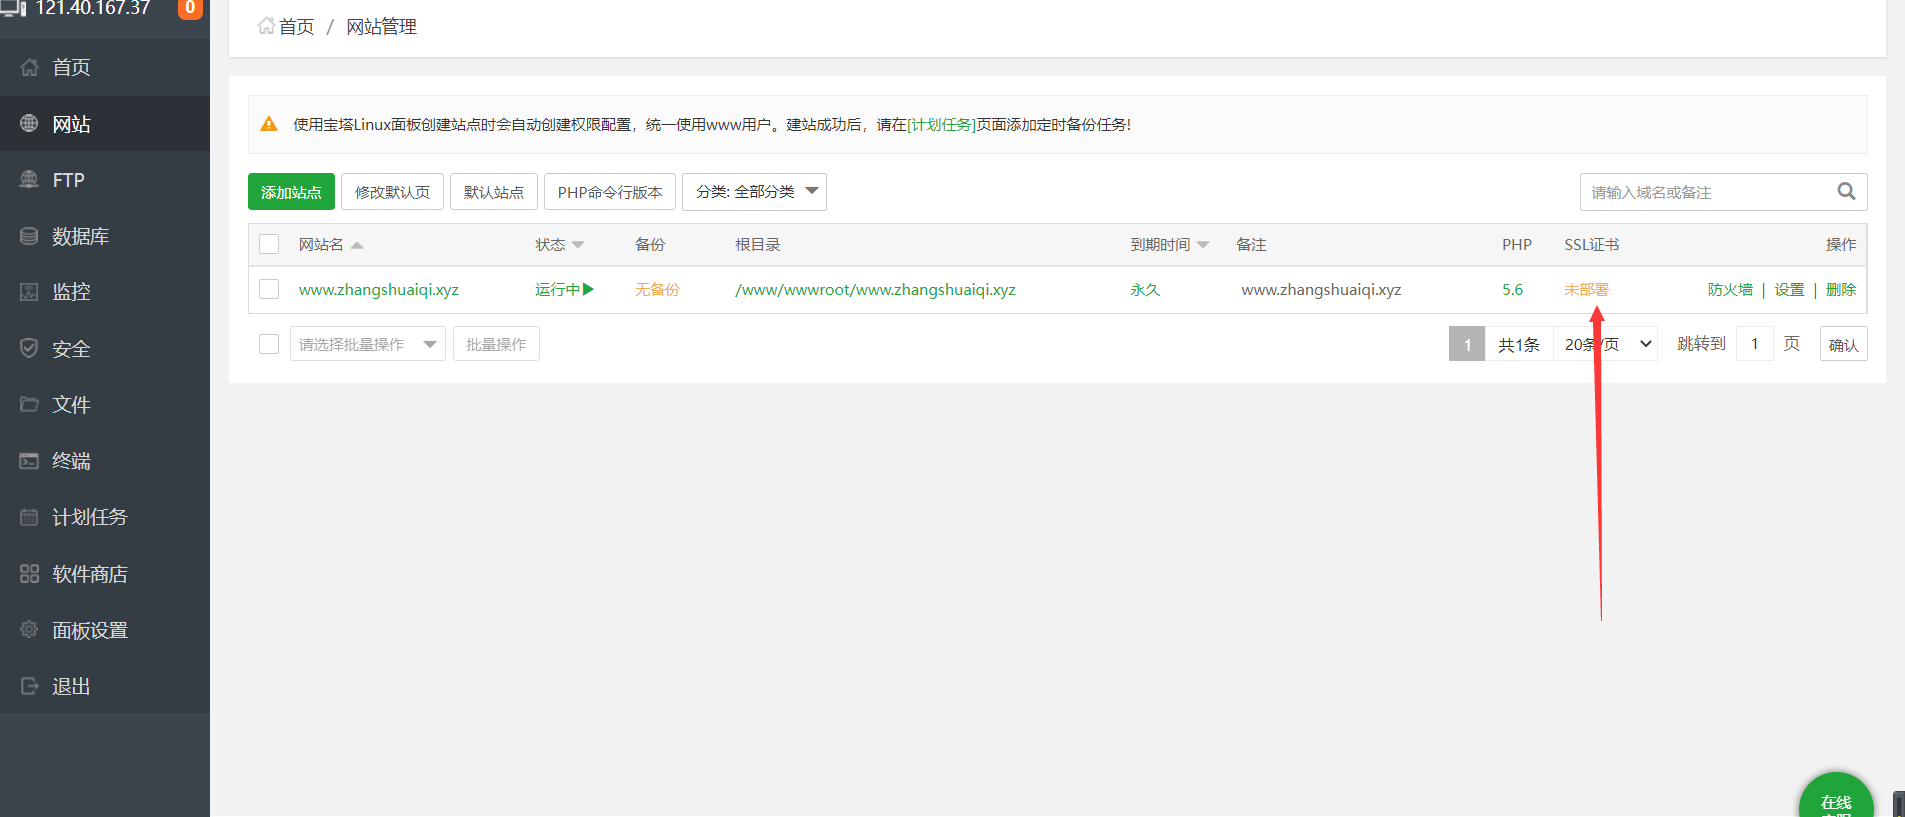Click the 未部署 SSL status link
The width and height of the screenshot is (1905, 817).
(1586, 289)
